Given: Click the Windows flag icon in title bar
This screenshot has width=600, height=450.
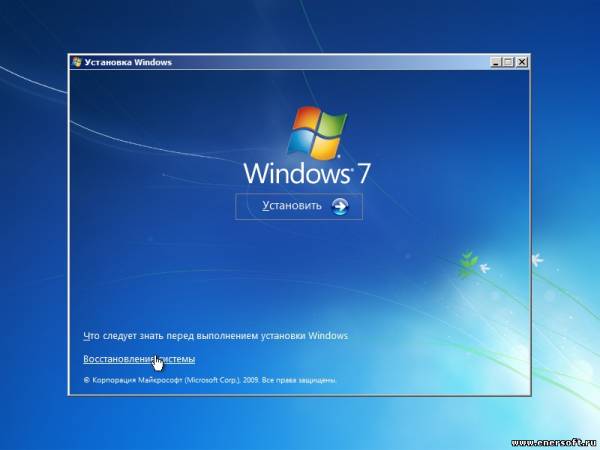Looking at the screenshot, I should click(77, 62).
